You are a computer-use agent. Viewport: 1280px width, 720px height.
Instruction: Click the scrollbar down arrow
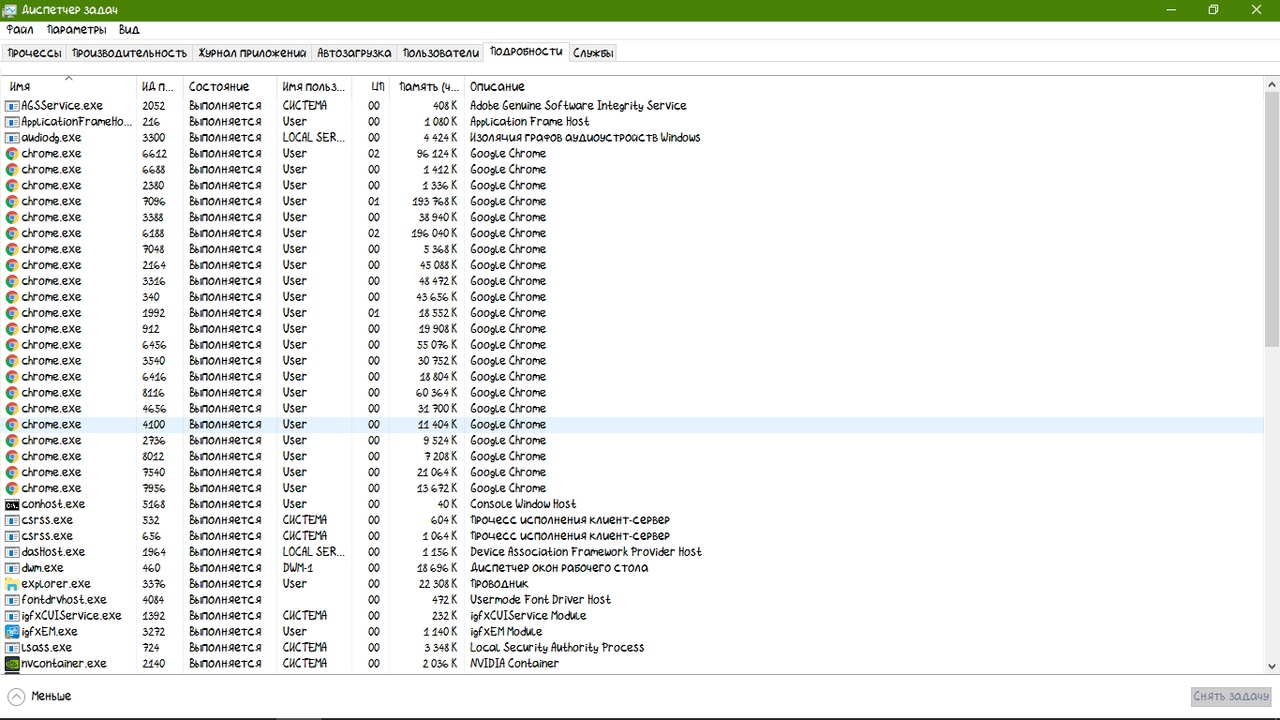click(x=1272, y=666)
